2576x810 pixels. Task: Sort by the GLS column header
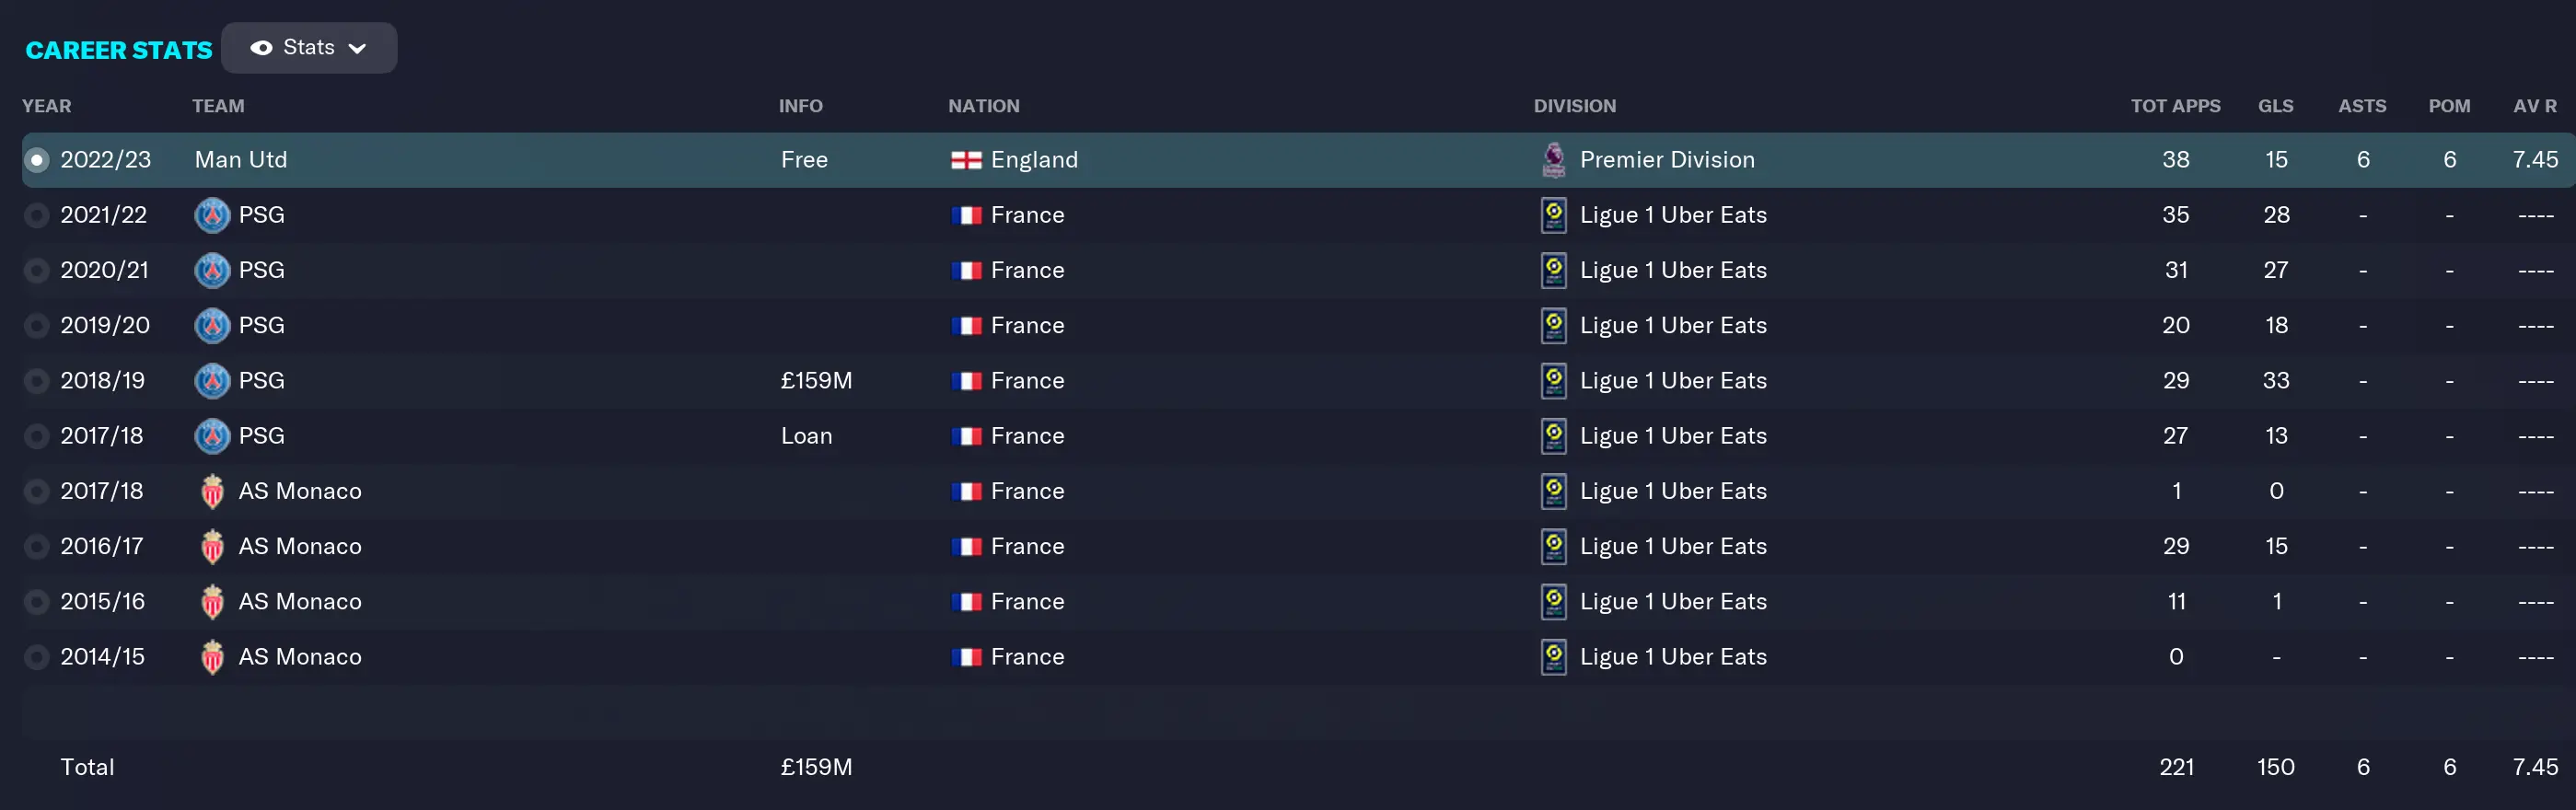tap(2275, 106)
